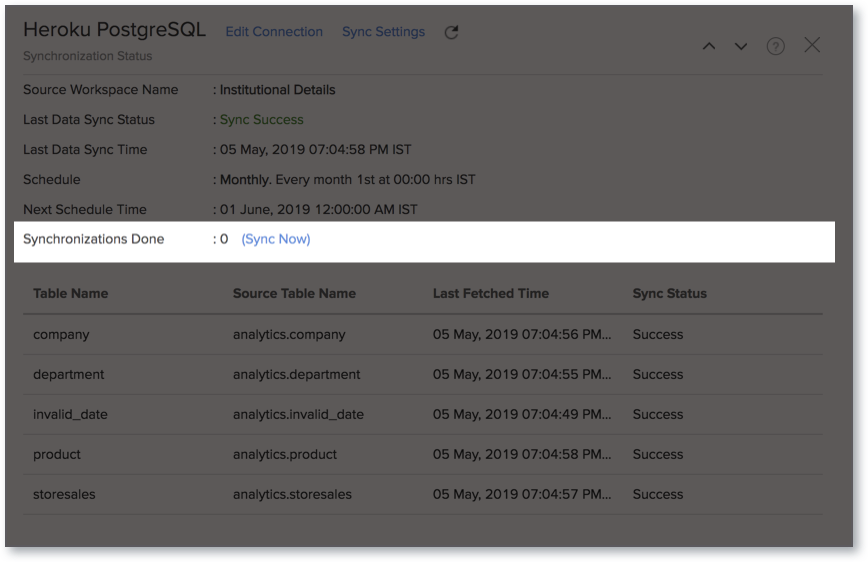Click the analytics.product source table cell

click(285, 454)
